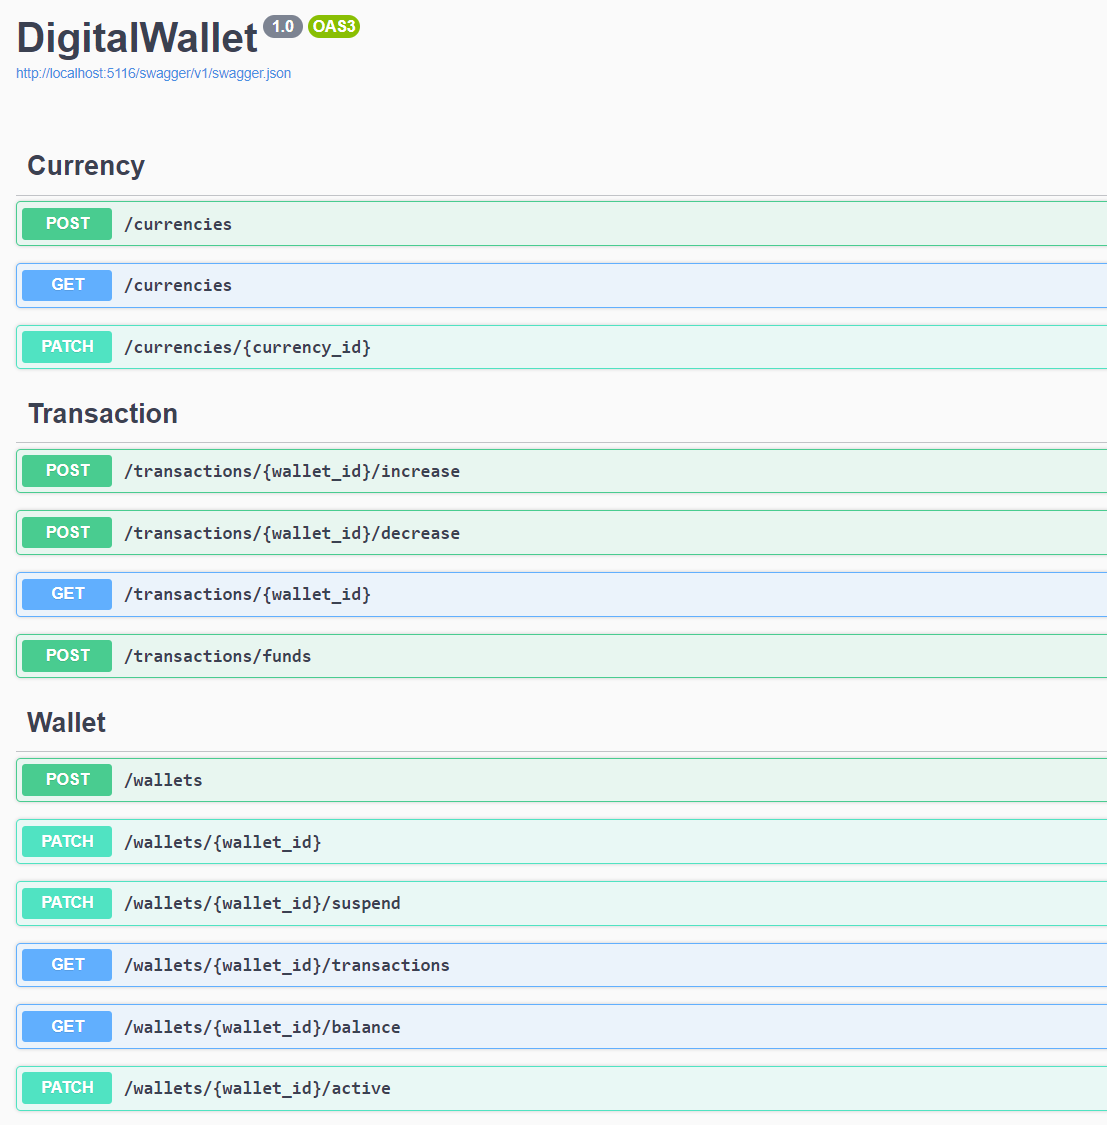Open GET /wallets/{wallet_id}/transactions operation
Screen dimensions: 1107x1125
(x=561, y=965)
